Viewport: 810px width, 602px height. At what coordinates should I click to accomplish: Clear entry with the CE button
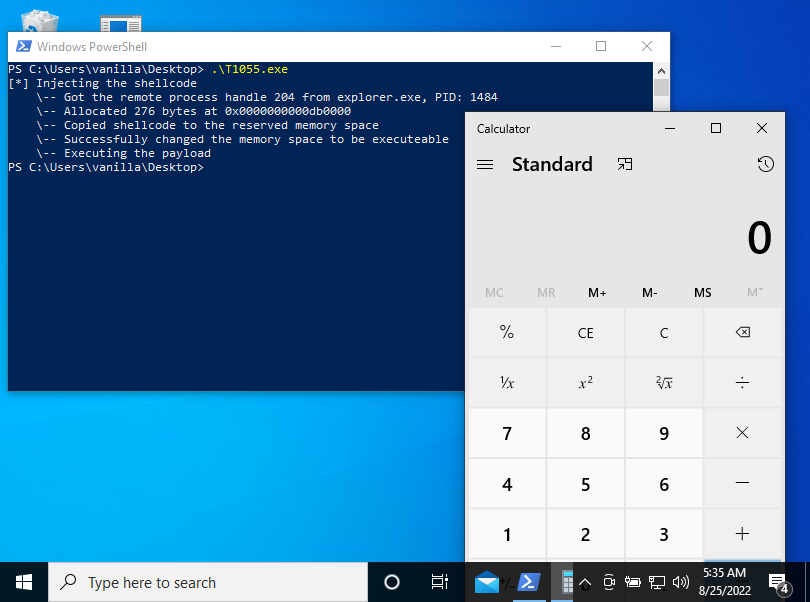(585, 332)
